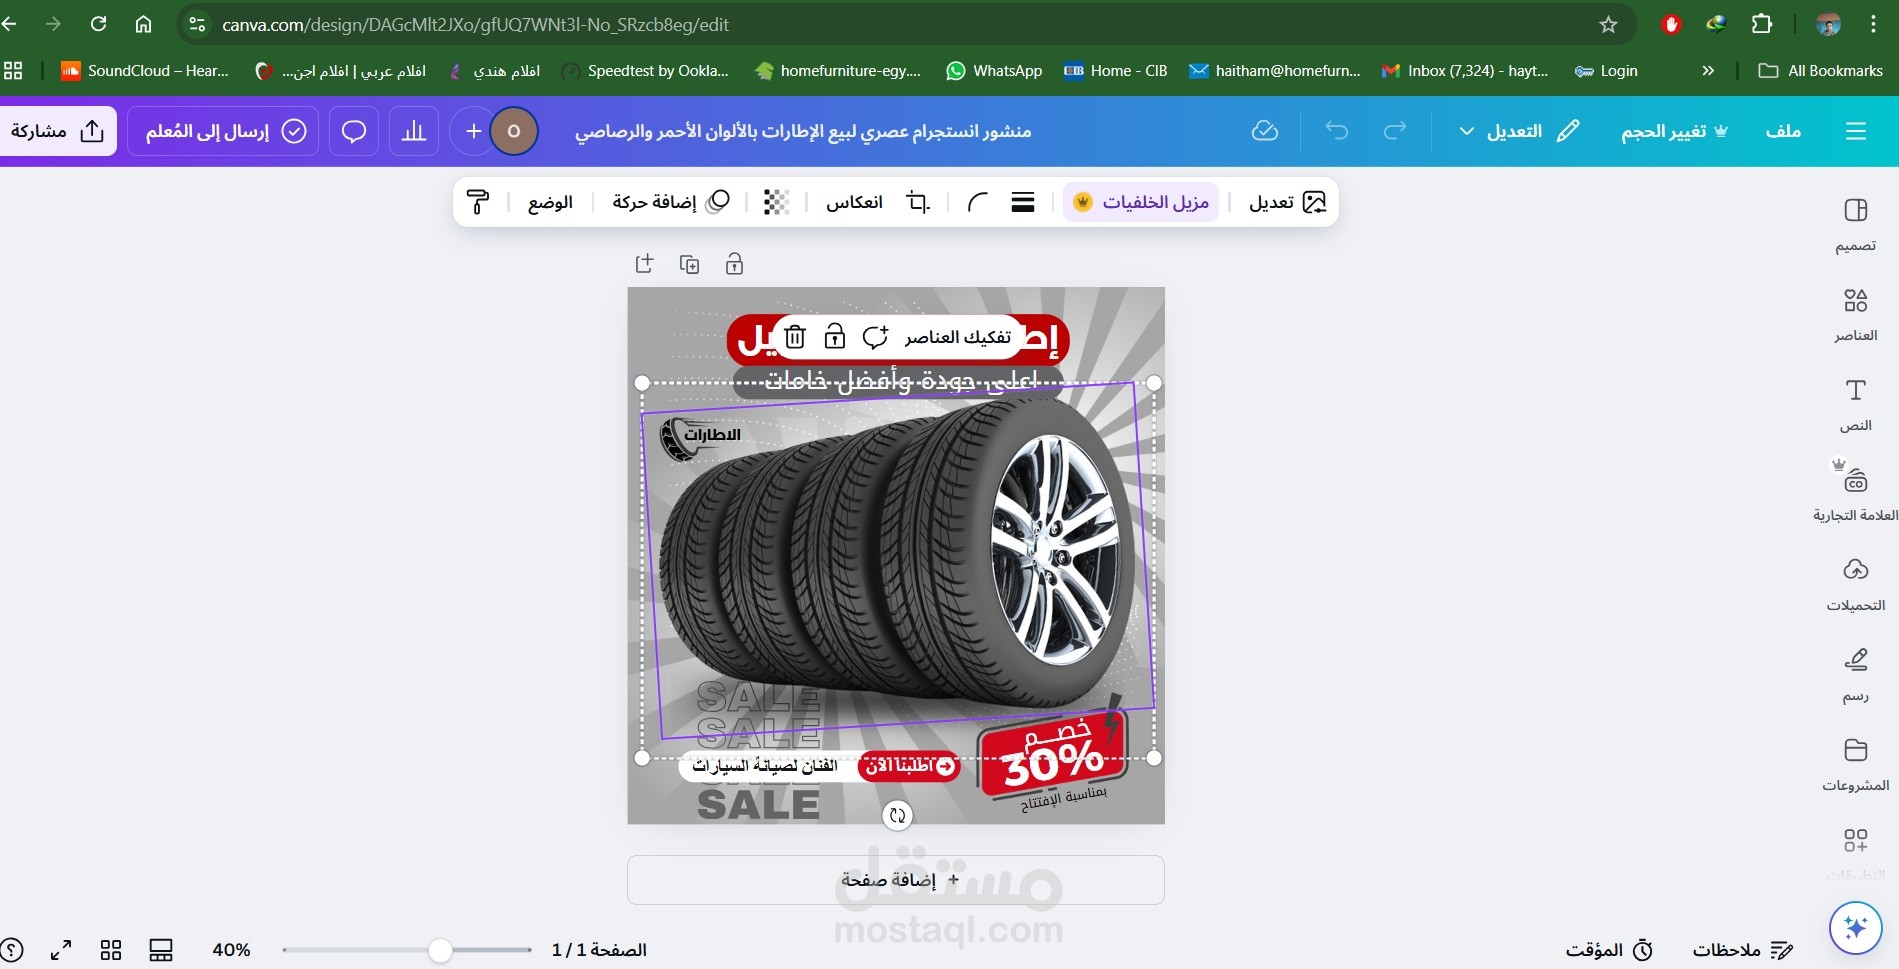
Task: Open the All Bookmarks folder
Action: point(1821,71)
